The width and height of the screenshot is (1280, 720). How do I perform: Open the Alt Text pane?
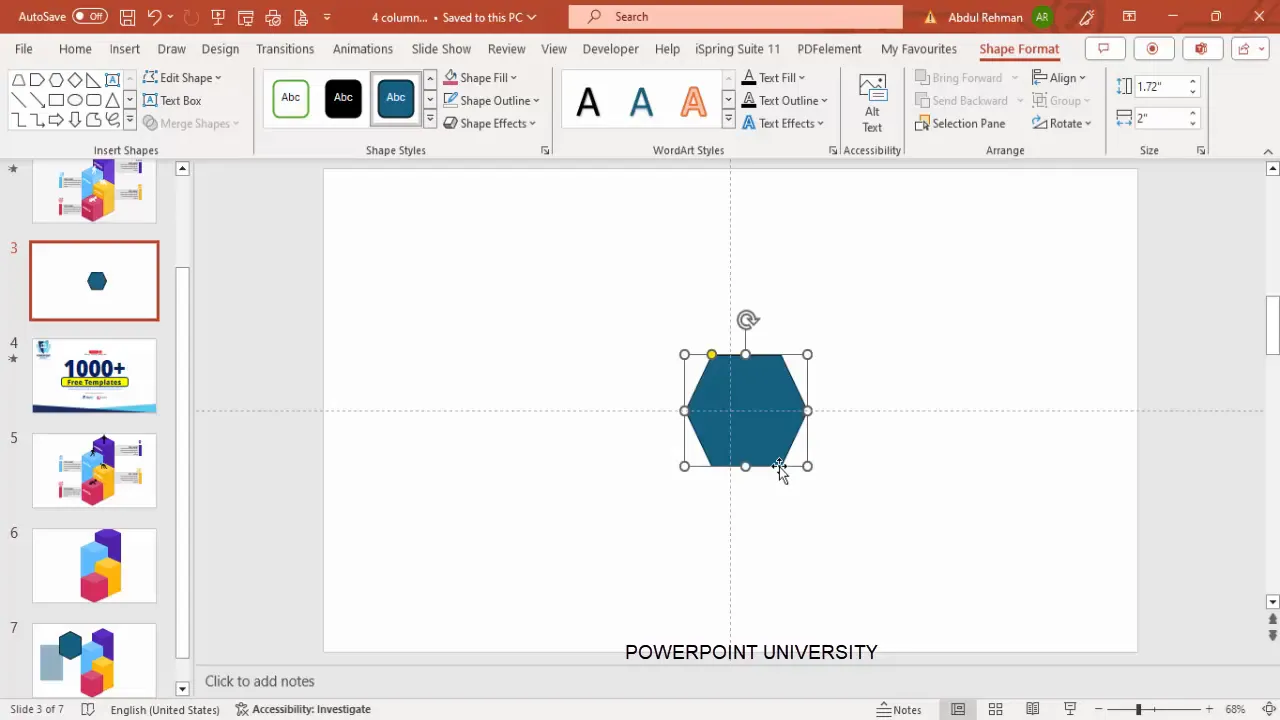[872, 103]
